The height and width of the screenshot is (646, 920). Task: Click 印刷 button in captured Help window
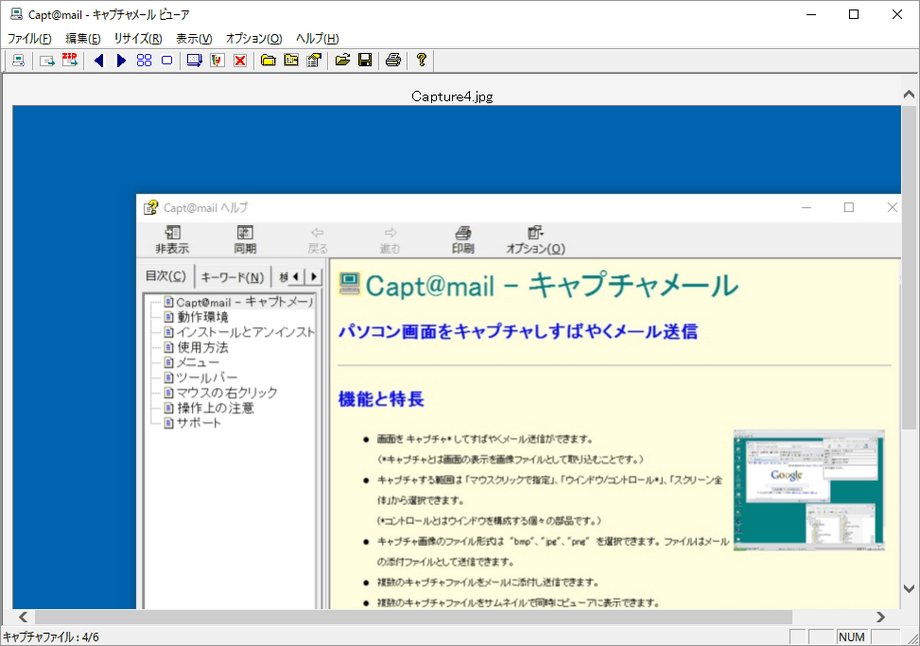tap(463, 239)
